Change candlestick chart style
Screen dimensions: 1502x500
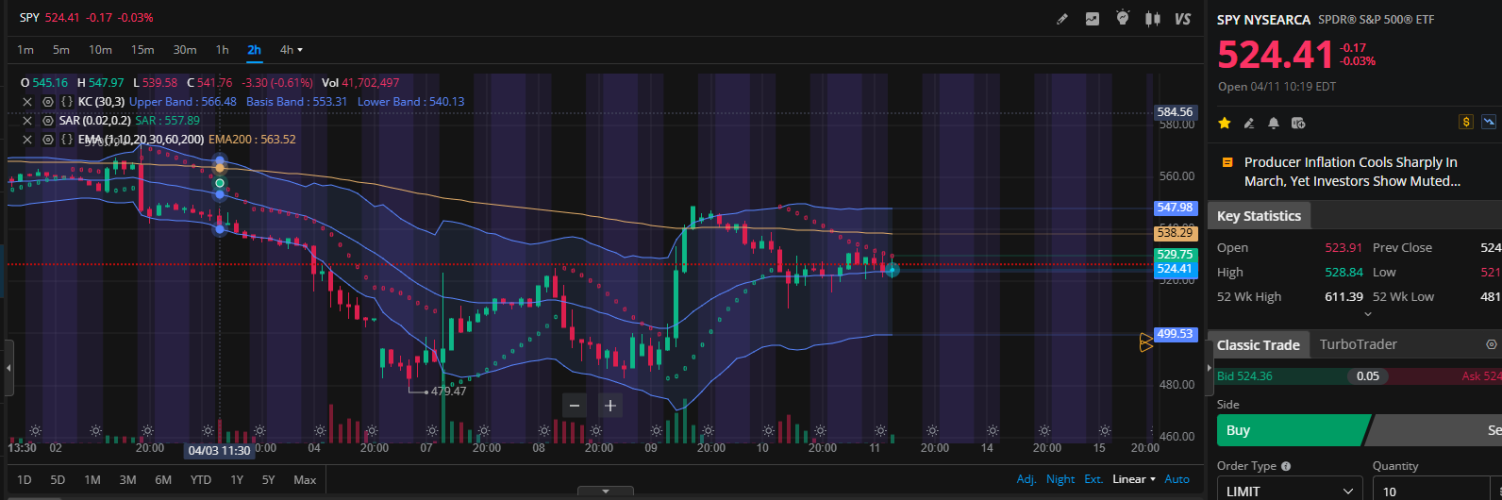[1152, 18]
